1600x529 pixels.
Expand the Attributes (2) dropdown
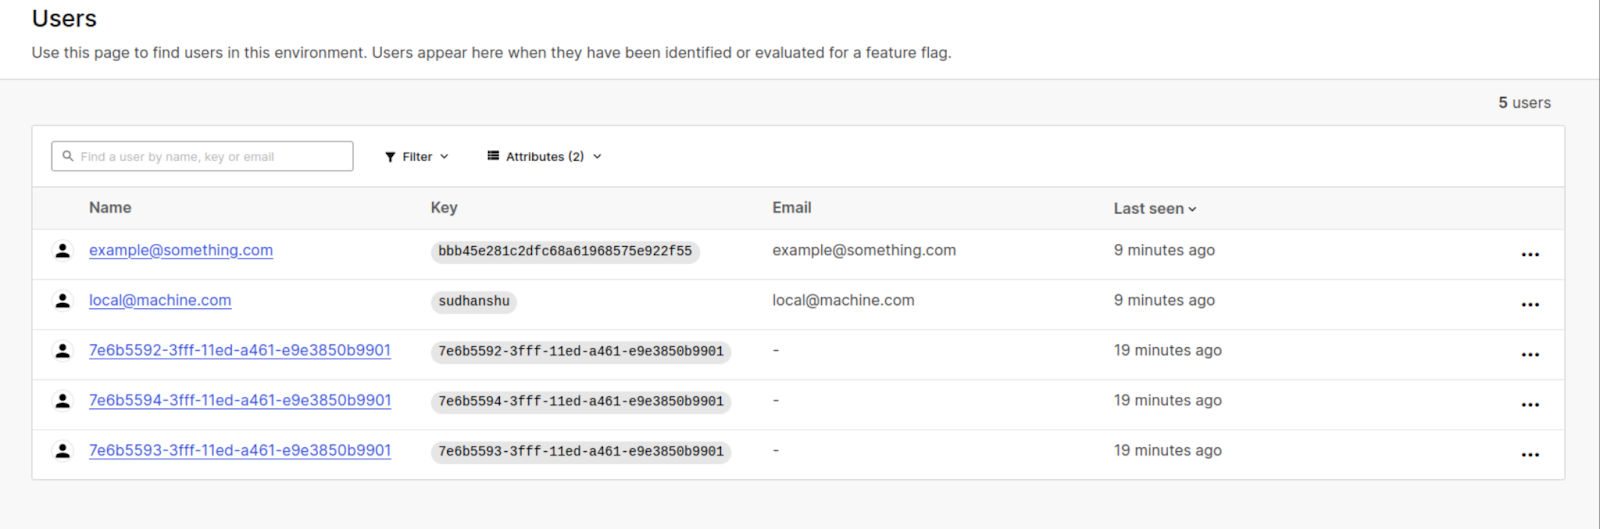click(x=544, y=157)
